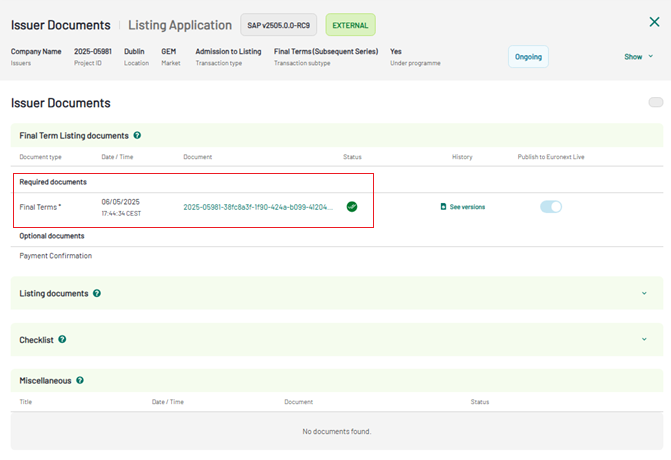Click Final Terms (Subsequent Series) transaction subtype
This screenshot has height=460, width=671.
pos(326,51)
